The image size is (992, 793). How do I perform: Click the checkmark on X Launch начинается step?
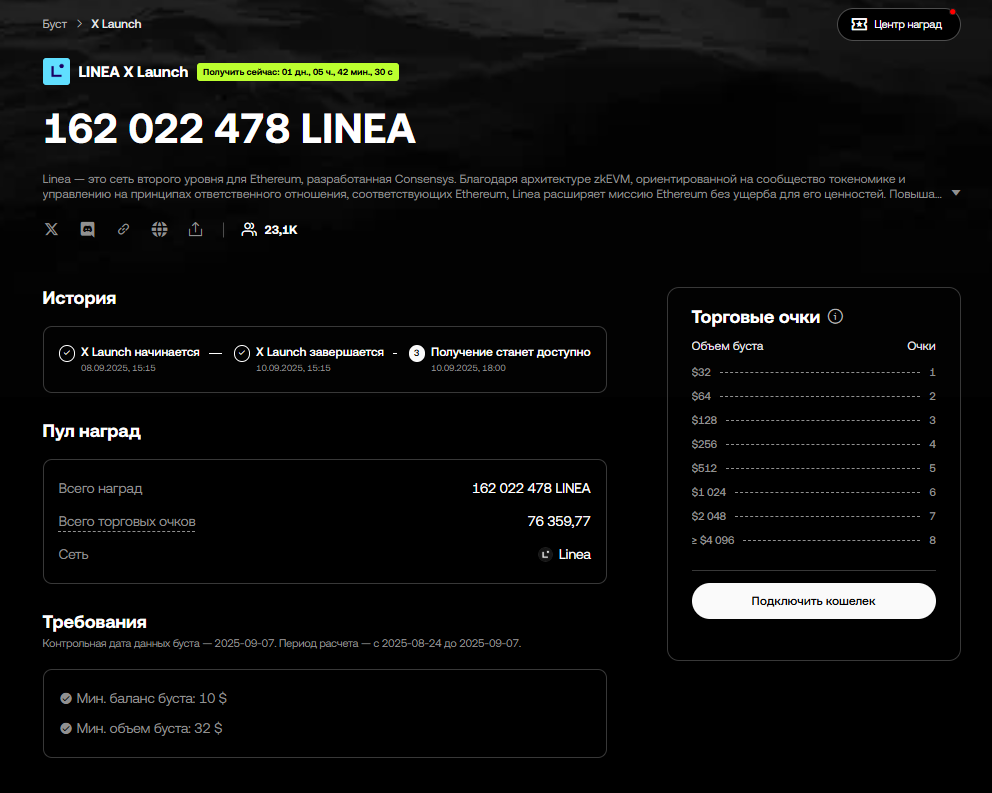coord(67,353)
